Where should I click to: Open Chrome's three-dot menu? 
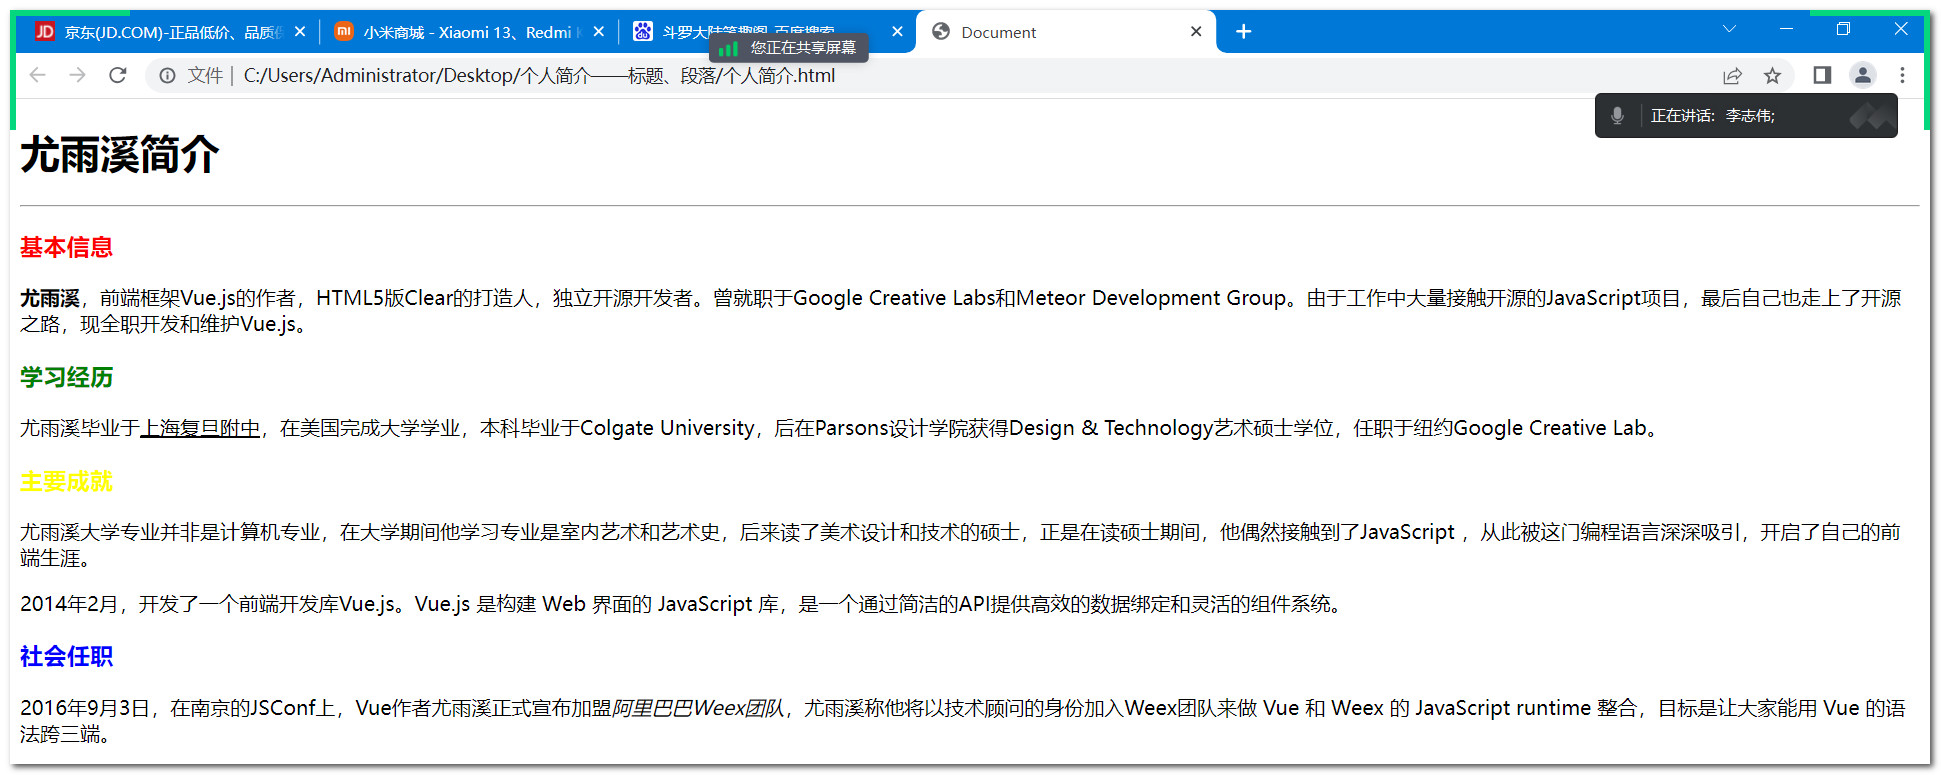pos(1902,75)
